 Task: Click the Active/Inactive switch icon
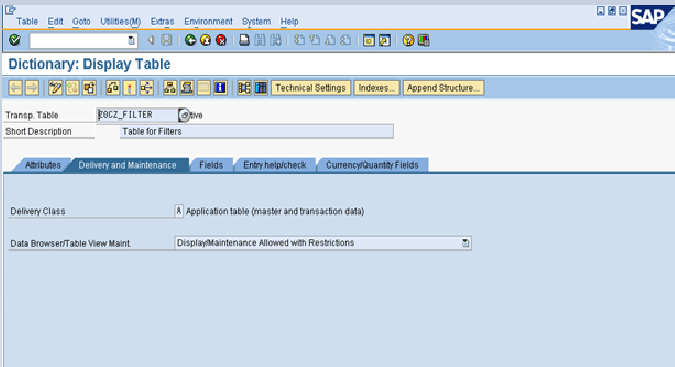pyautogui.click(x=72, y=88)
